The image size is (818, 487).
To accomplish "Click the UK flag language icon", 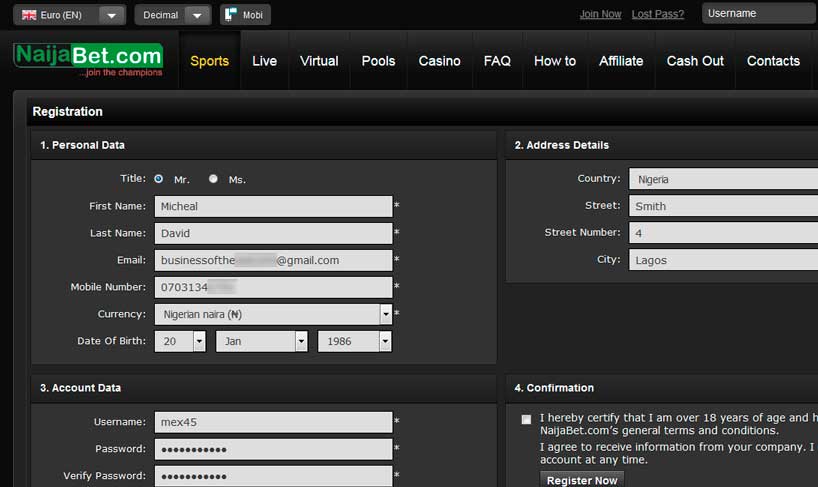I will pyautogui.click(x=29, y=15).
